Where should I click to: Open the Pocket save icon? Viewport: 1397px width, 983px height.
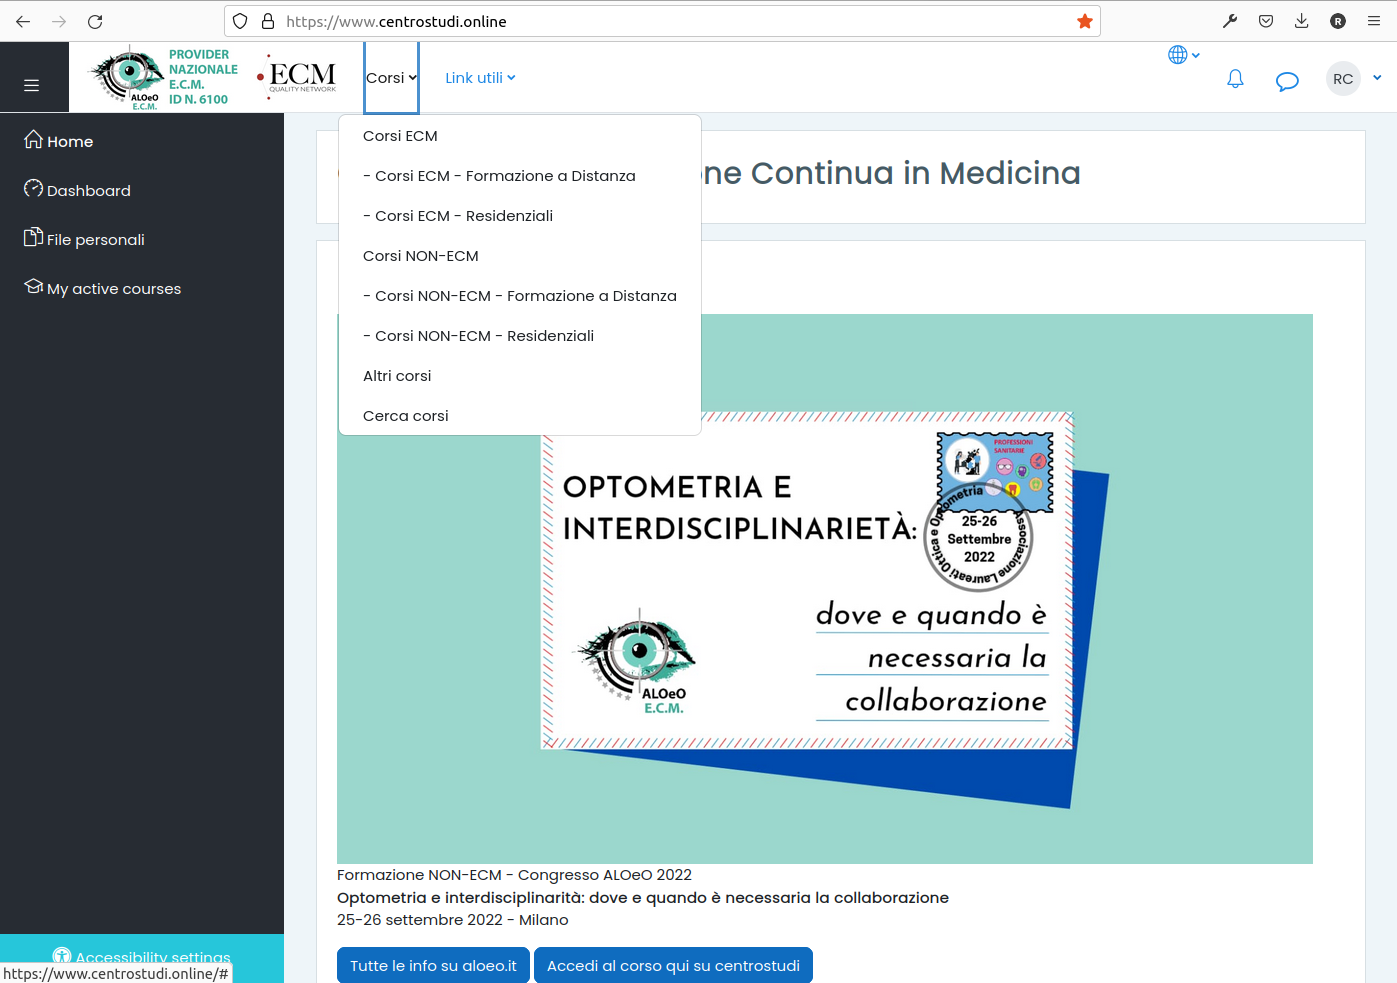click(1266, 21)
